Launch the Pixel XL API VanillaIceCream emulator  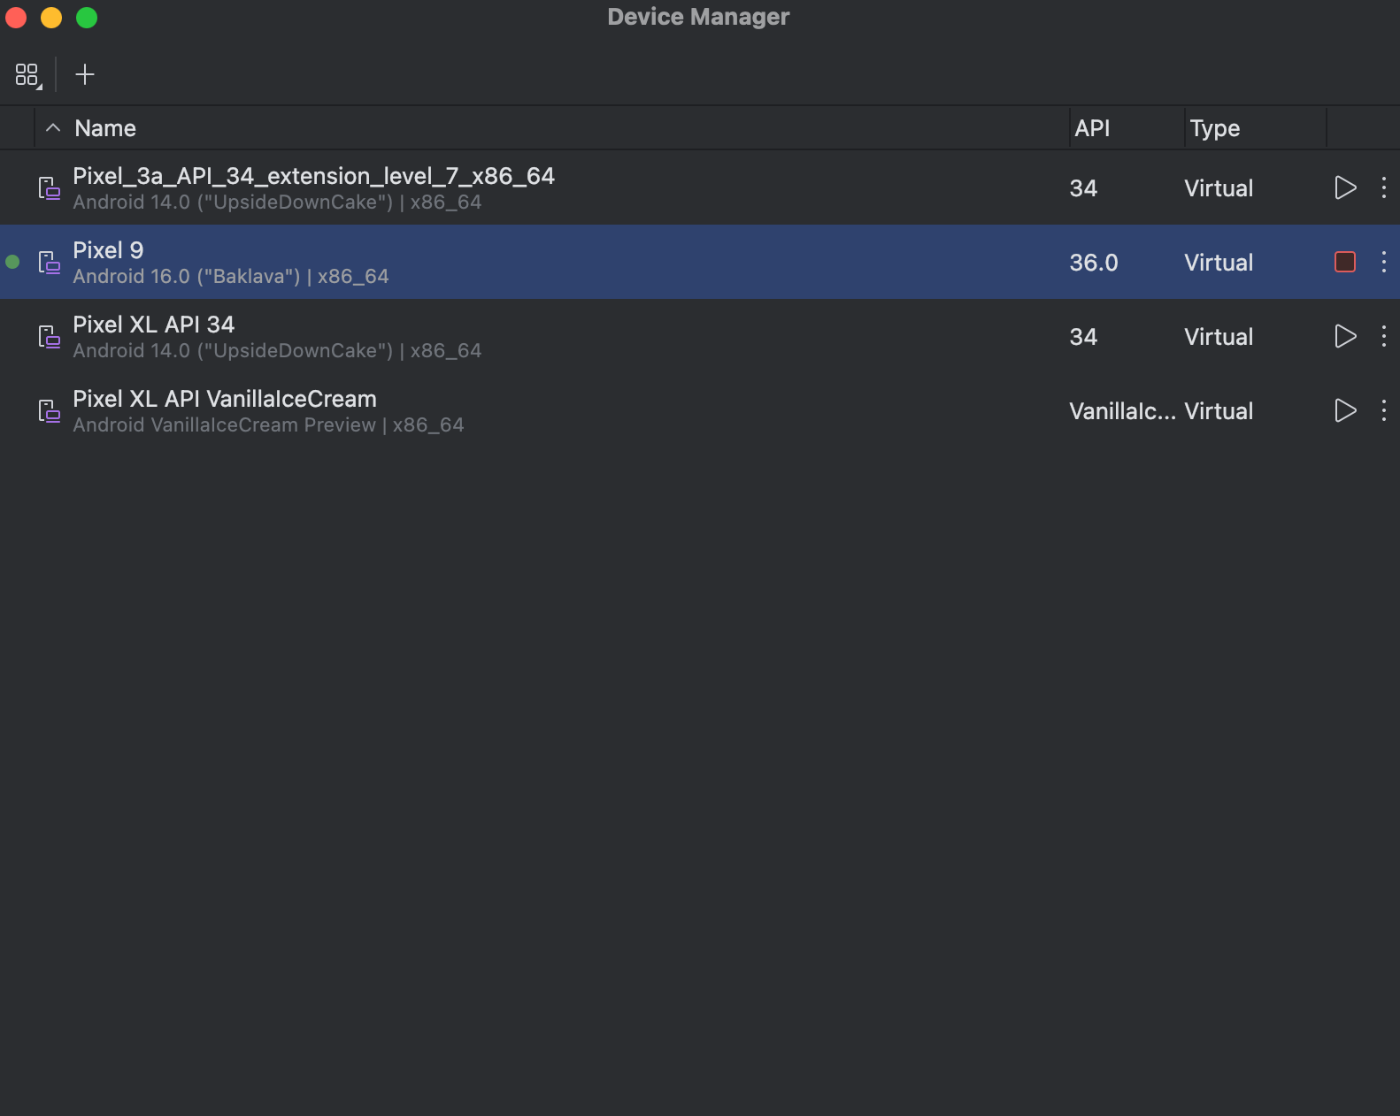[x=1345, y=411]
